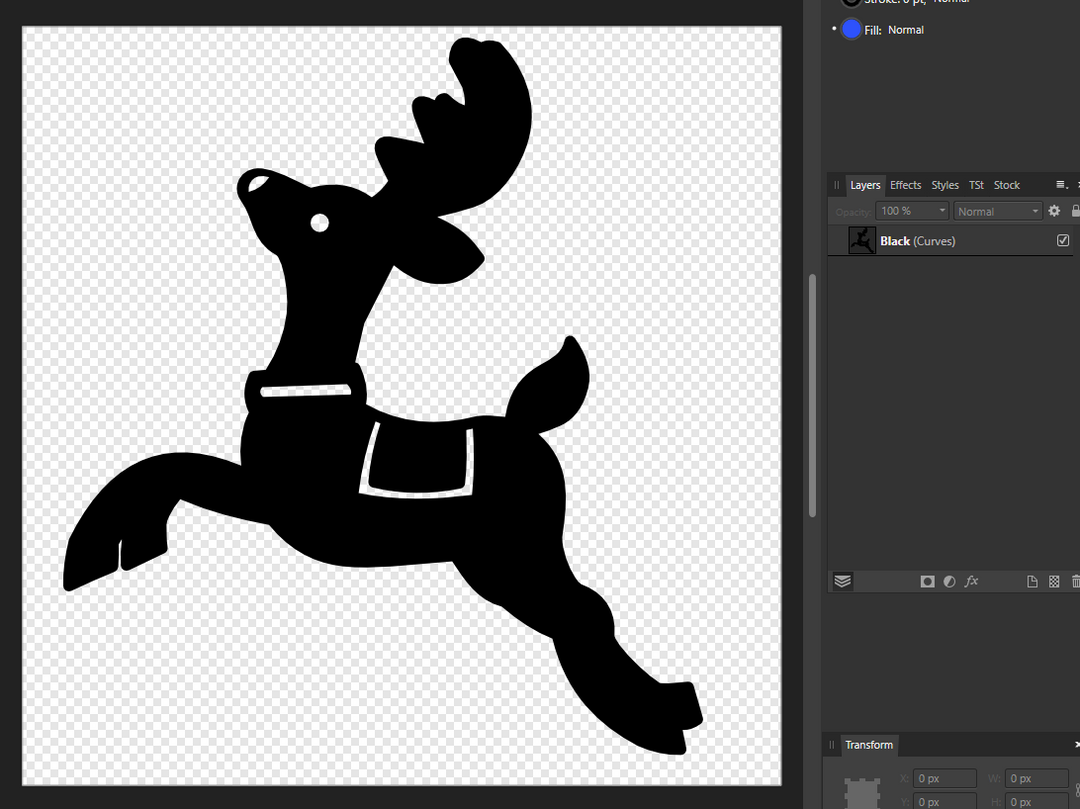Toggle visibility of the Black (Curves) layer

[x=1063, y=240]
